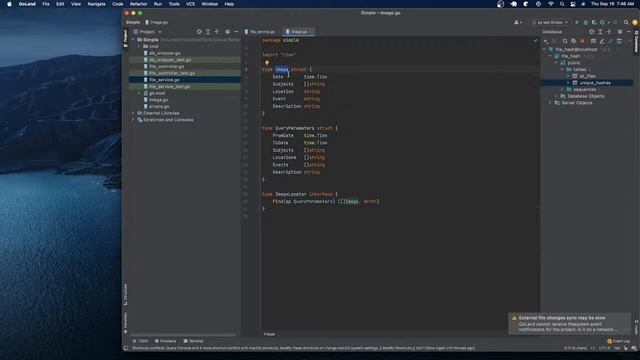Screen dimensions: 640x360
Task: Click the select opened file locate icon in Project panel
Action: 199,31
